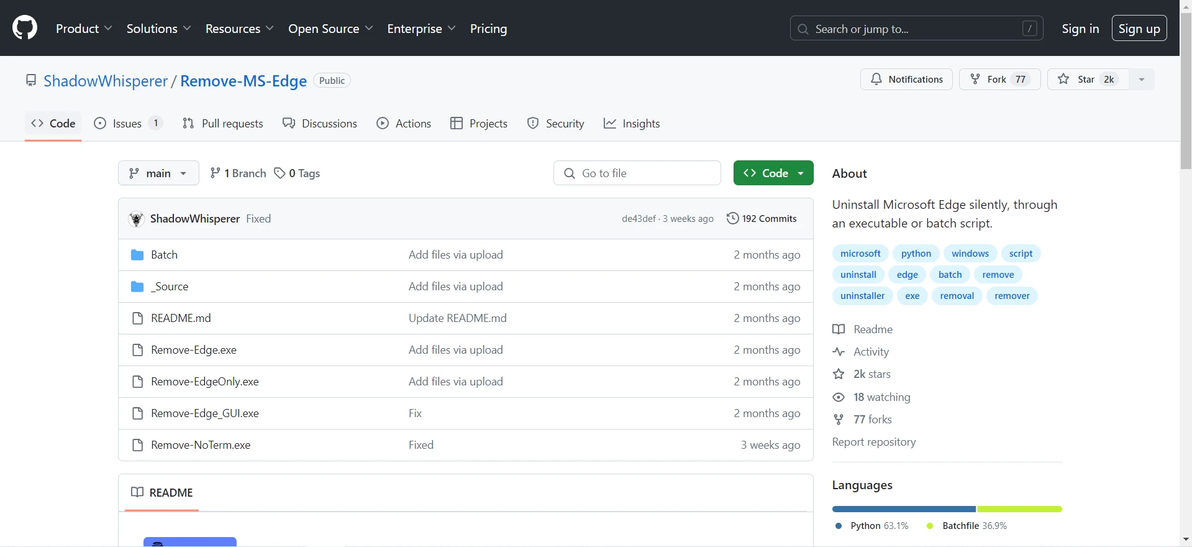Open the Actions tab

click(404, 124)
